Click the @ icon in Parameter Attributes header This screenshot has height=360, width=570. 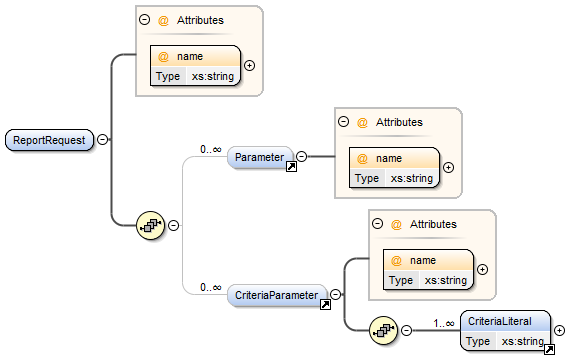(362, 123)
